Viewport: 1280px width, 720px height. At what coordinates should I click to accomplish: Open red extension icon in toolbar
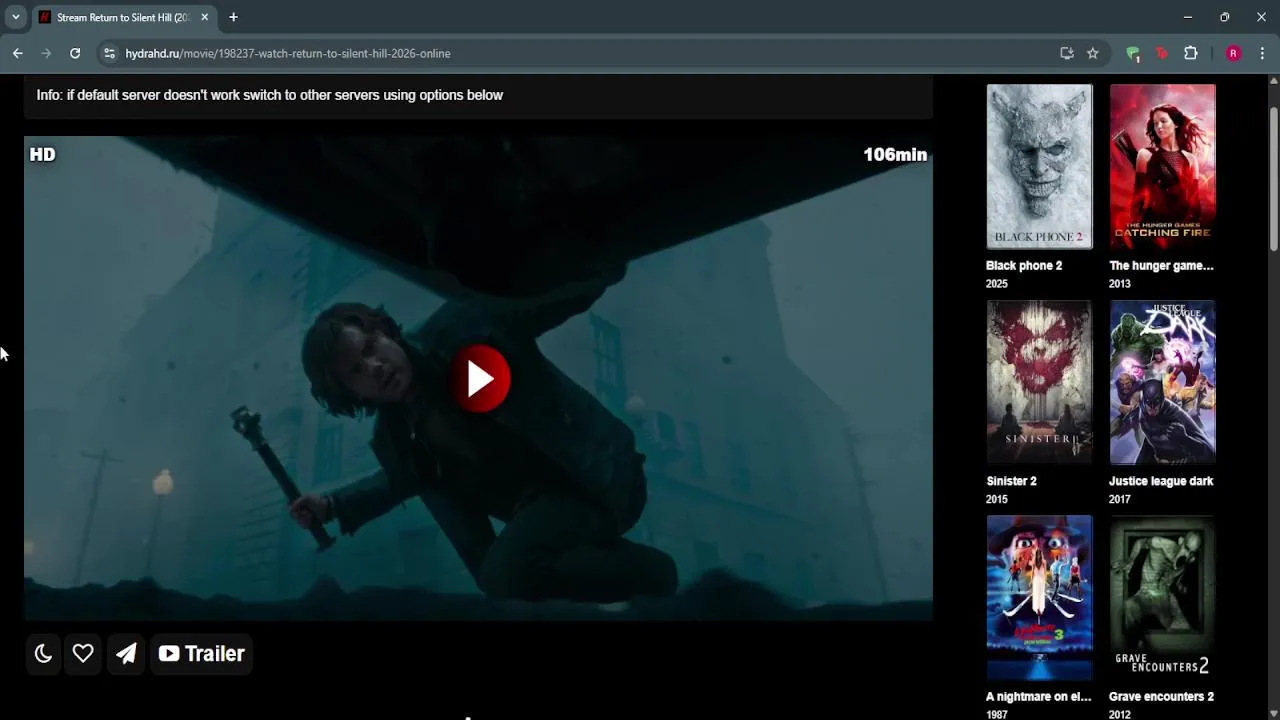tap(1162, 53)
